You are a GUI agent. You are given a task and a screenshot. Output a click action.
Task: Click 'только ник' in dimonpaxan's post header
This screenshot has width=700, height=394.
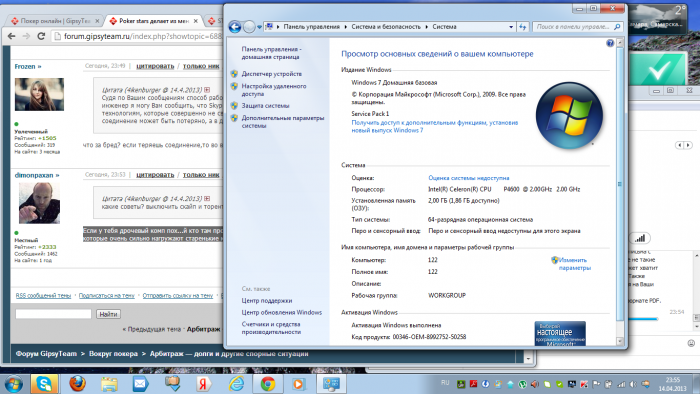(x=201, y=175)
